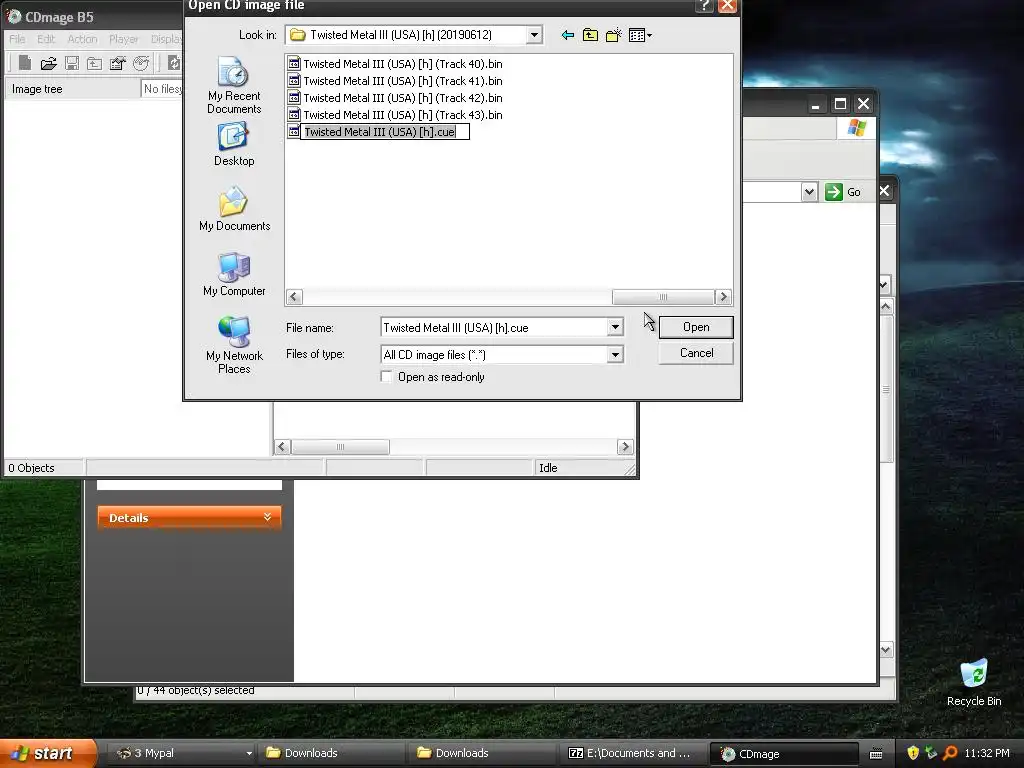Open CDmage Action menu
This screenshot has width=1024, height=768.
(x=82, y=39)
